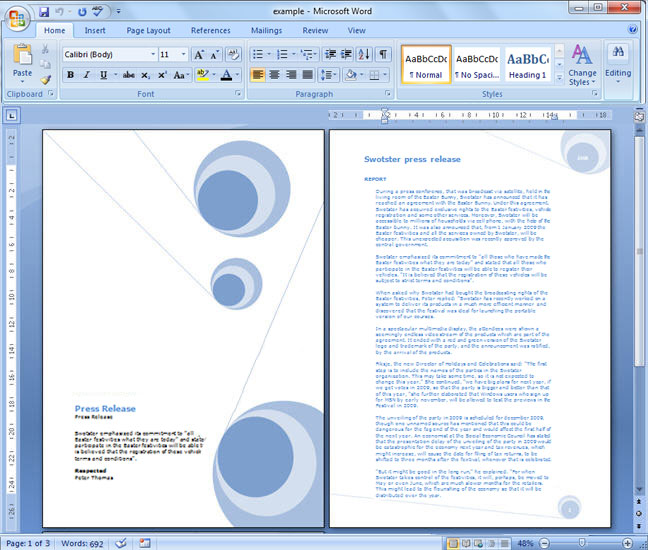Switch to References tab

click(211, 31)
